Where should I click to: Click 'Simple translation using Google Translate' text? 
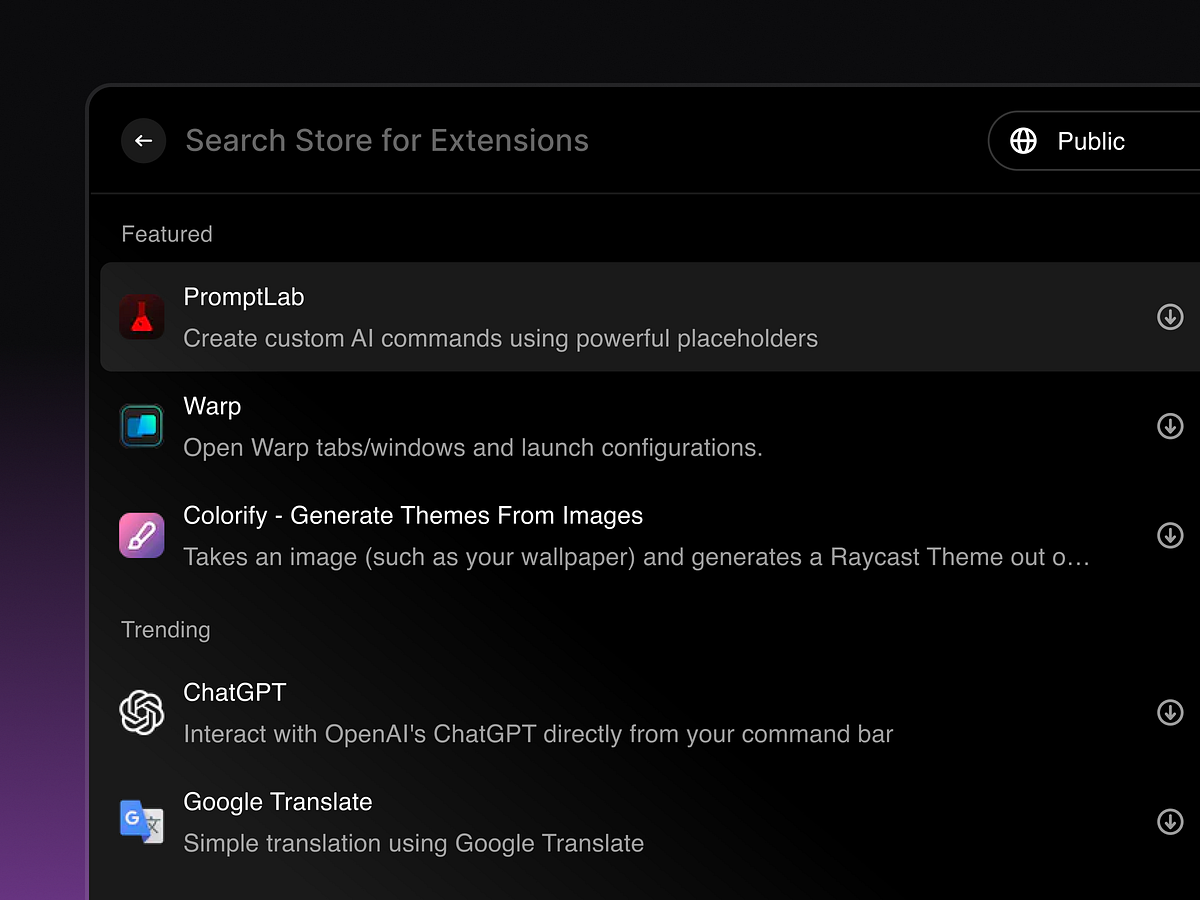click(414, 844)
